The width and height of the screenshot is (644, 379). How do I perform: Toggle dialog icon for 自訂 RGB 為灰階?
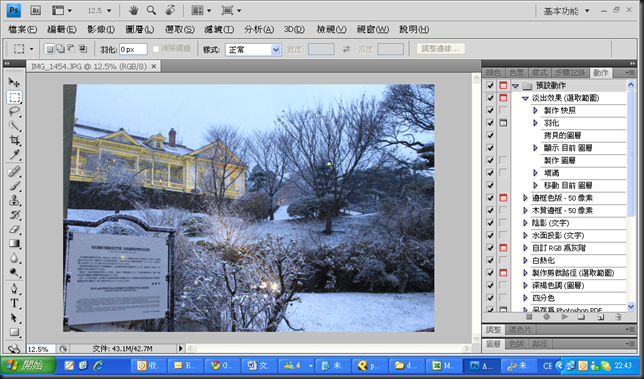[x=503, y=248]
